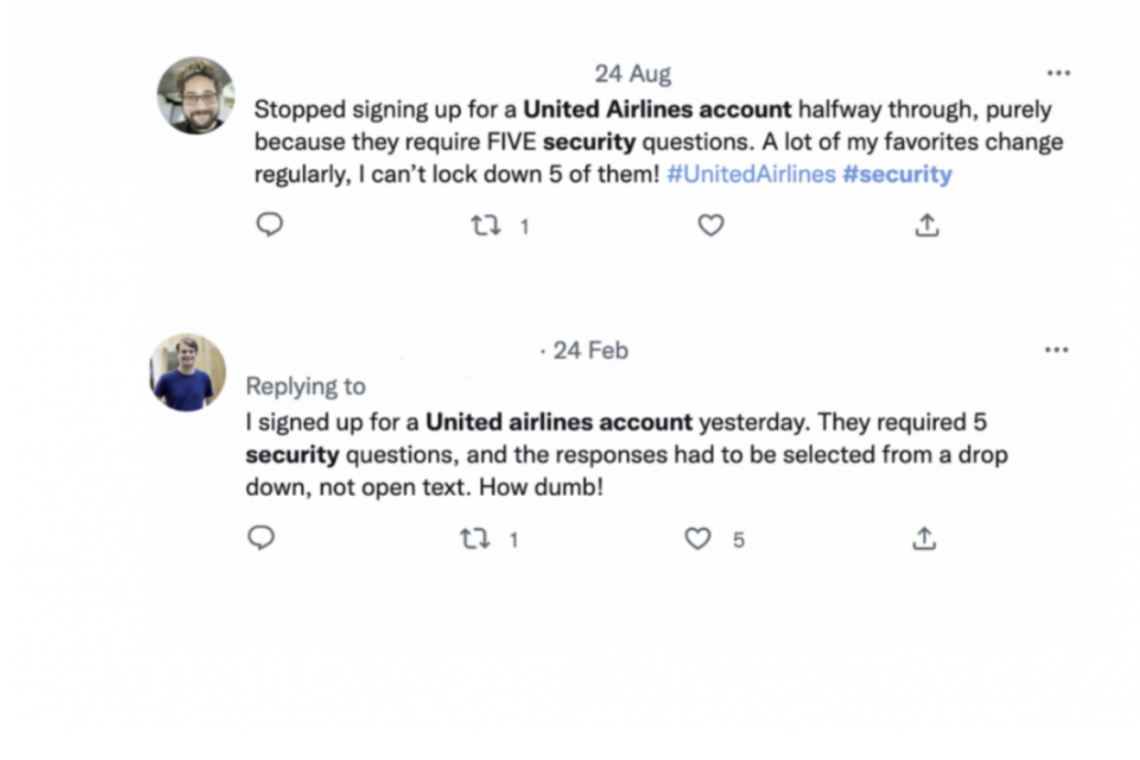
Task: Share the 24 Feb tweet
Action: click(924, 540)
